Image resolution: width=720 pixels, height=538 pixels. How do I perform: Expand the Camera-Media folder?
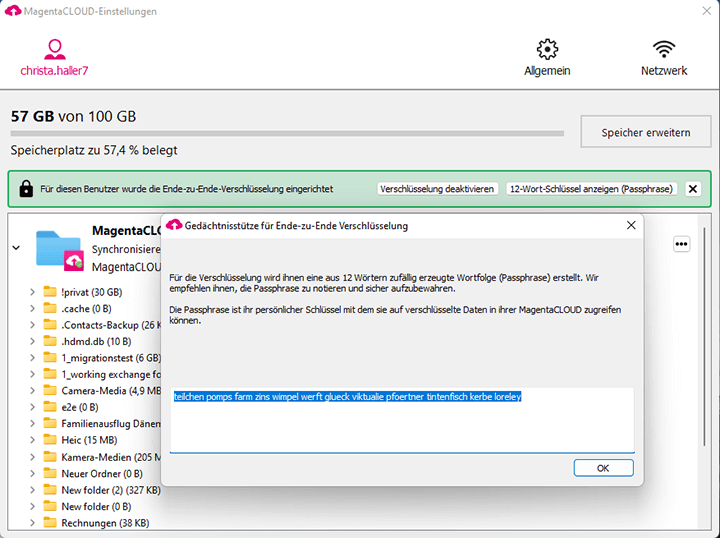[33, 391]
